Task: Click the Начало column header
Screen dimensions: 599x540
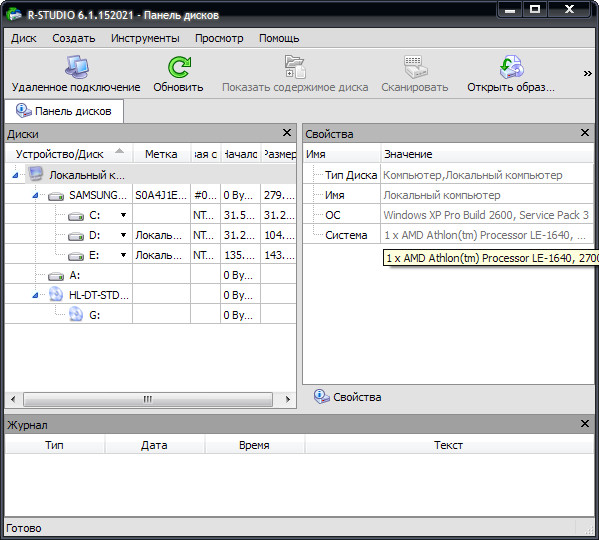Action: click(x=241, y=154)
